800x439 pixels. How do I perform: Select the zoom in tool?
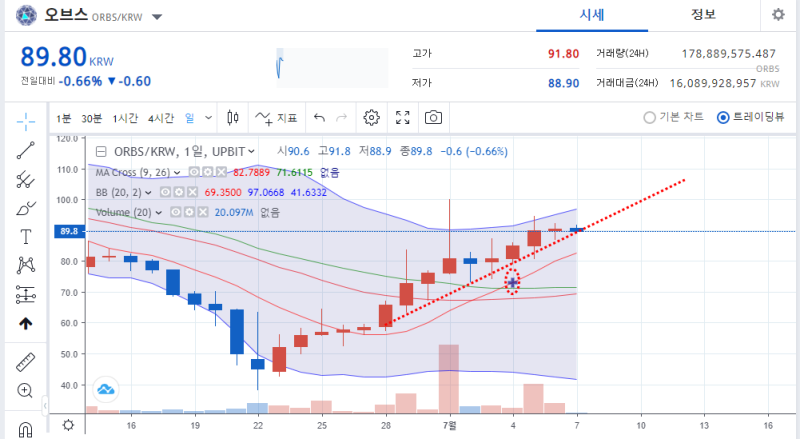click(26, 391)
